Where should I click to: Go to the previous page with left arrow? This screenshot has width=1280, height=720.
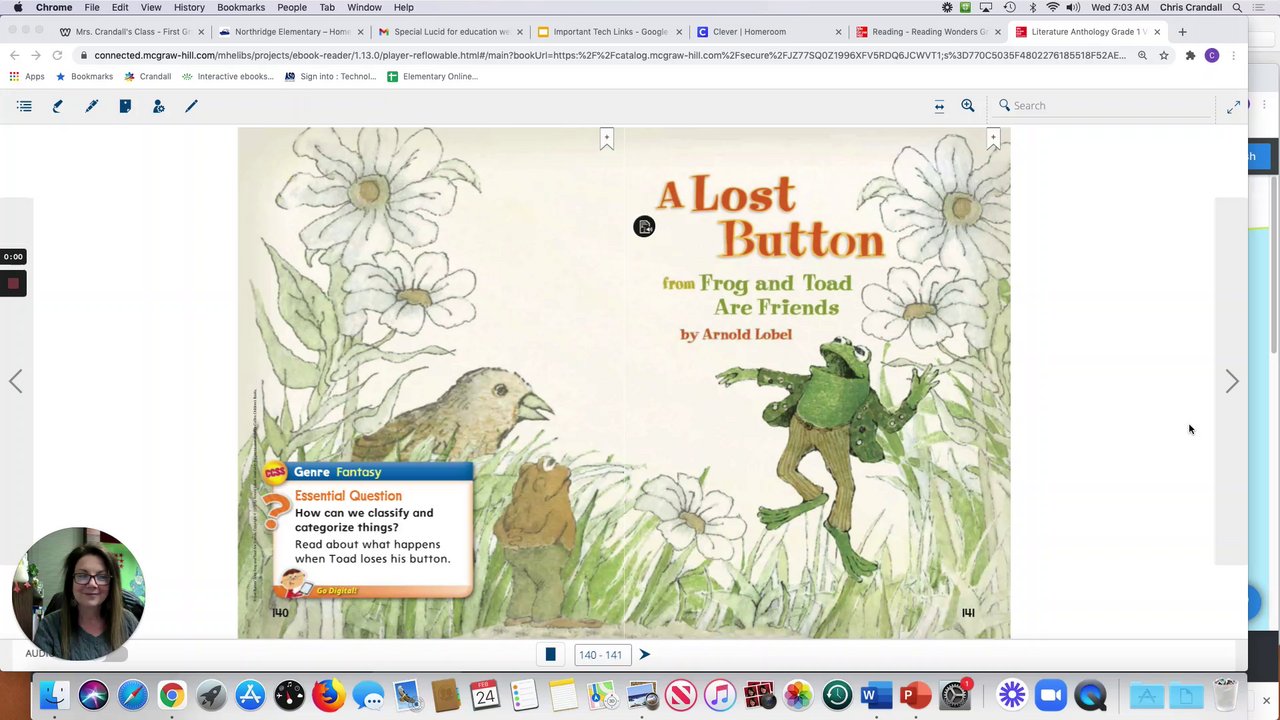(x=16, y=381)
